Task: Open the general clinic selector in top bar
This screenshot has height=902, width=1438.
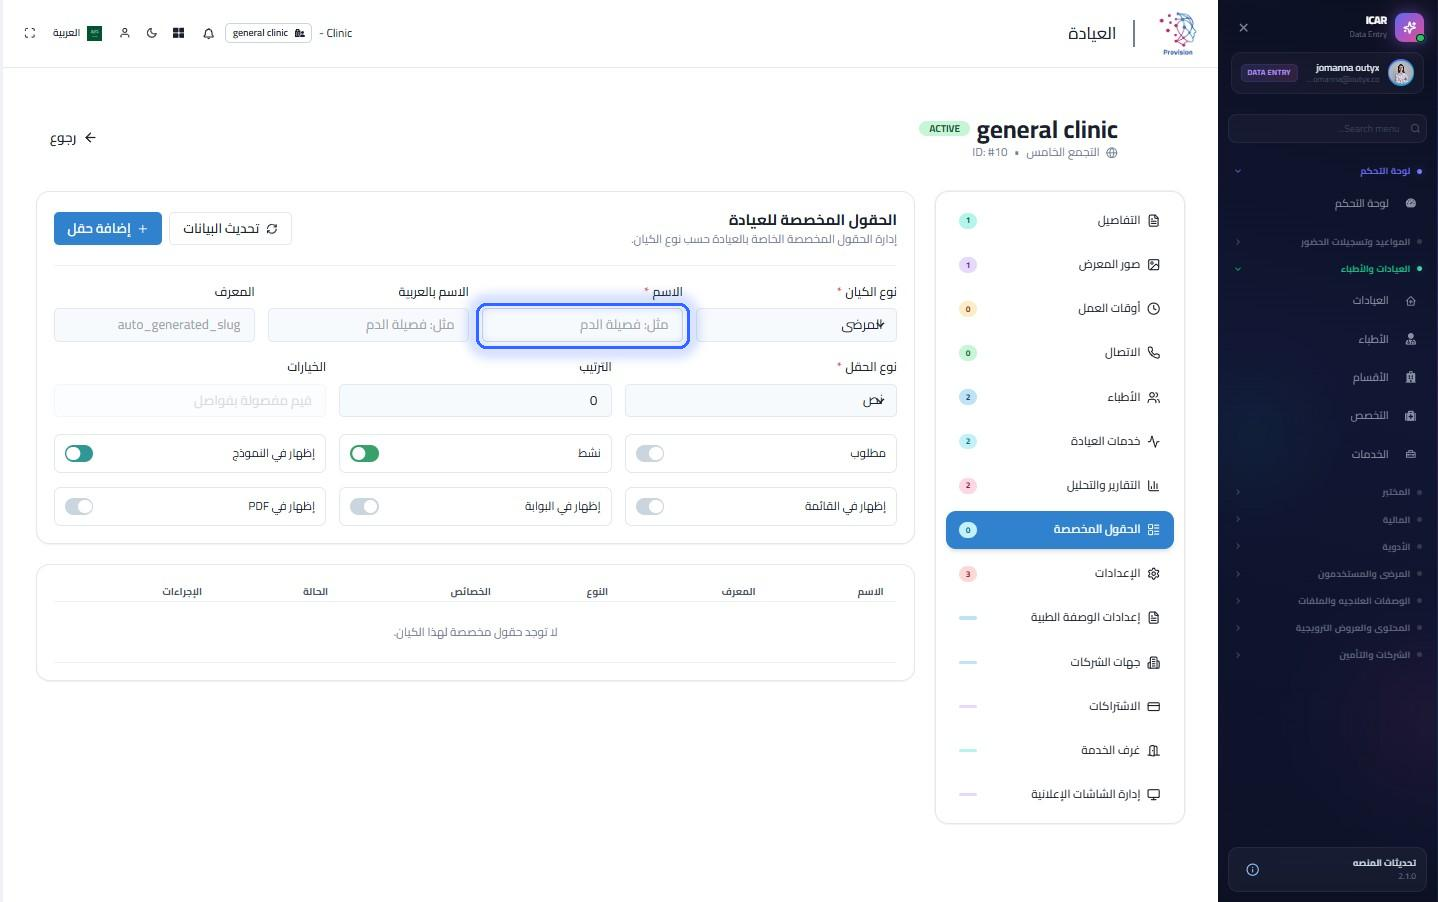Action: click(268, 33)
